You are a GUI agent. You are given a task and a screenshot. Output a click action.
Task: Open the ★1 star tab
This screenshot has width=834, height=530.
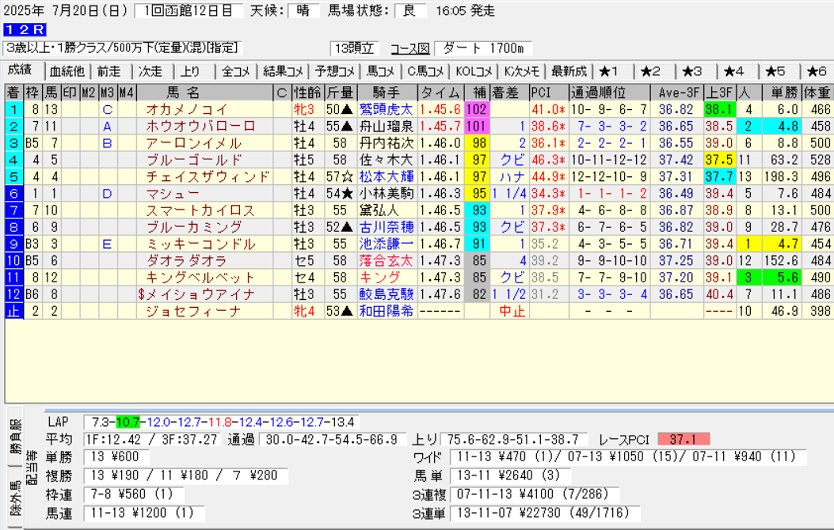[x=609, y=71]
